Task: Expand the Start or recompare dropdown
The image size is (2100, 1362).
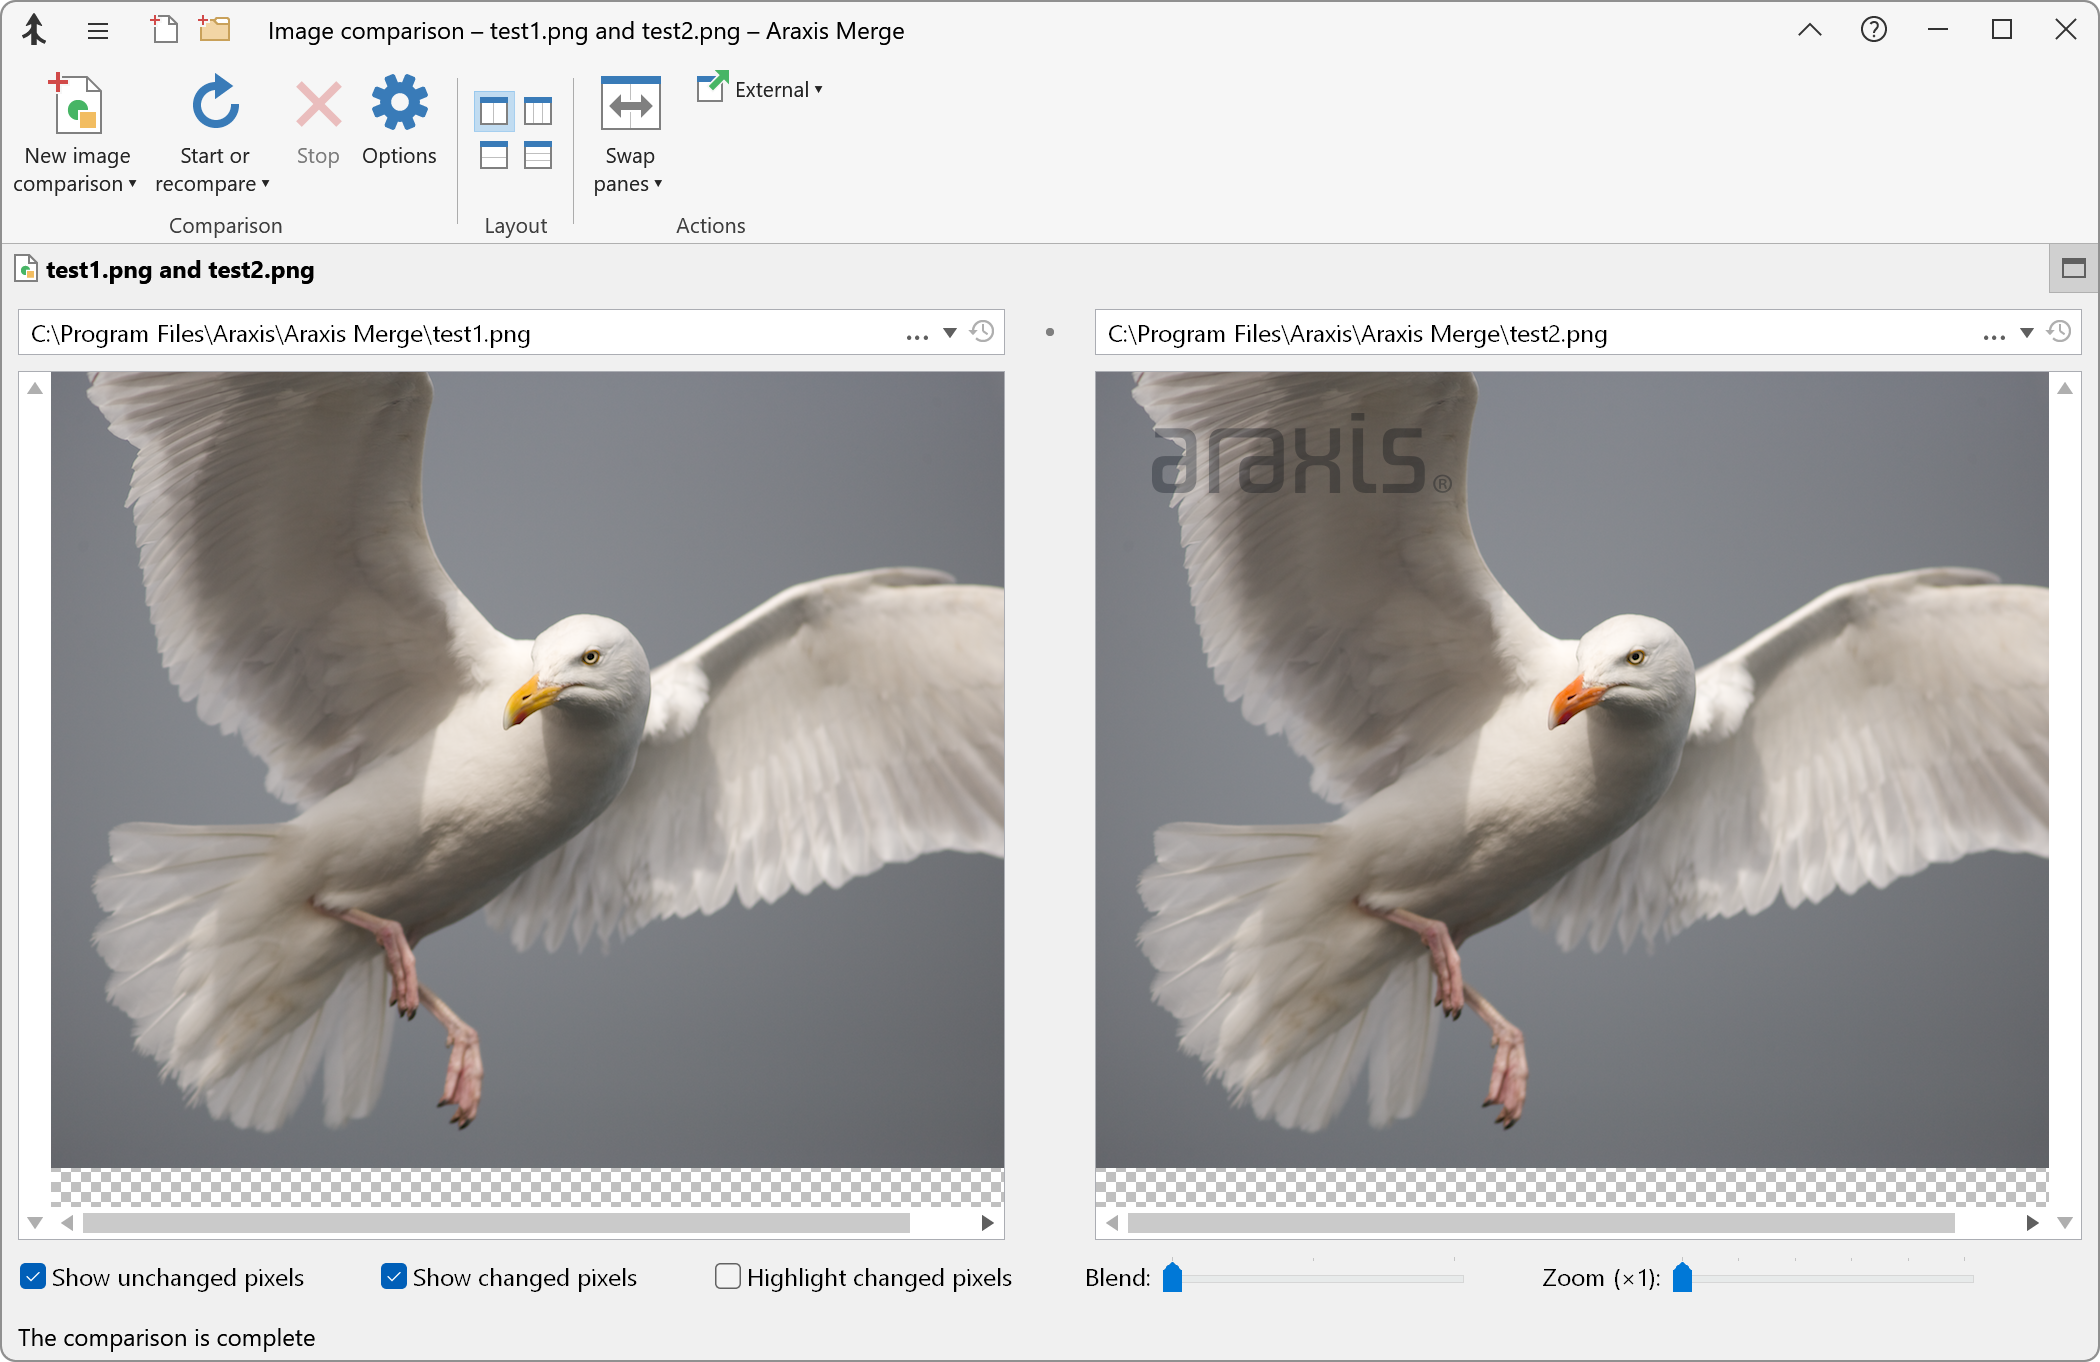Action: 265,184
